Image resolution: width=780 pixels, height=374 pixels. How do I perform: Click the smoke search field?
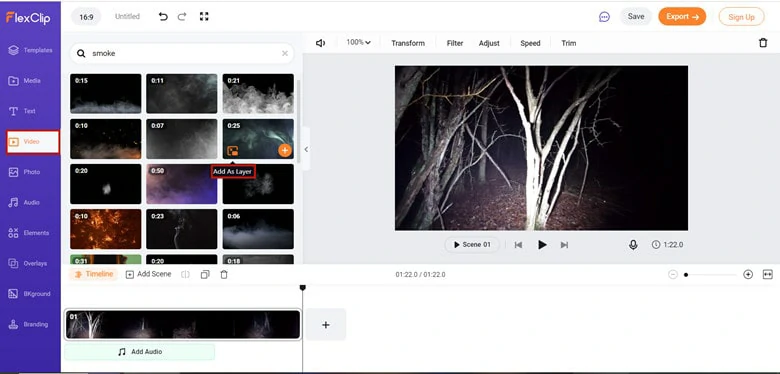click(x=182, y=53)
